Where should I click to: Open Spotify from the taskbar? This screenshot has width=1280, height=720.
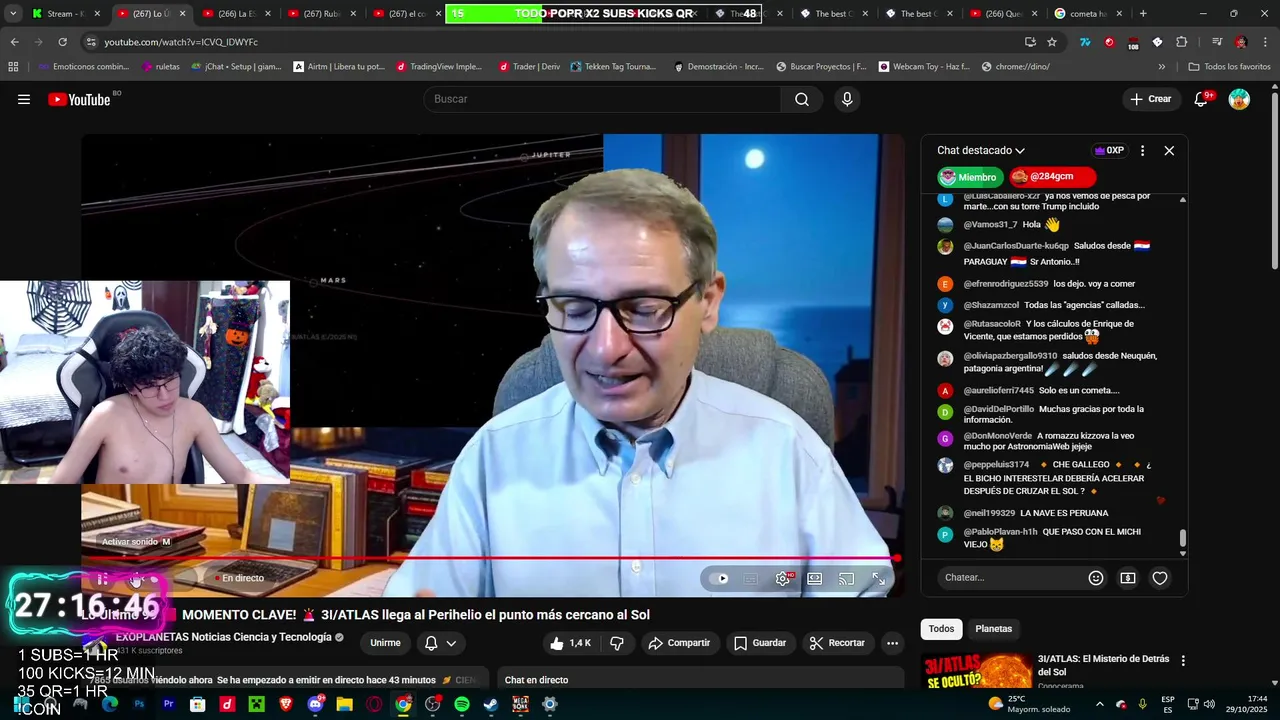(462, 704)
